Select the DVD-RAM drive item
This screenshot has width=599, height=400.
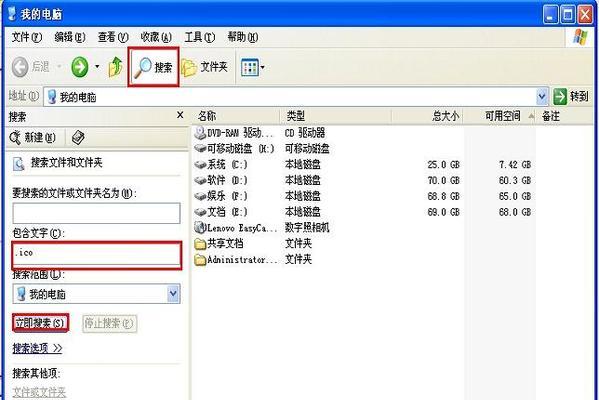tap(235, 133)
